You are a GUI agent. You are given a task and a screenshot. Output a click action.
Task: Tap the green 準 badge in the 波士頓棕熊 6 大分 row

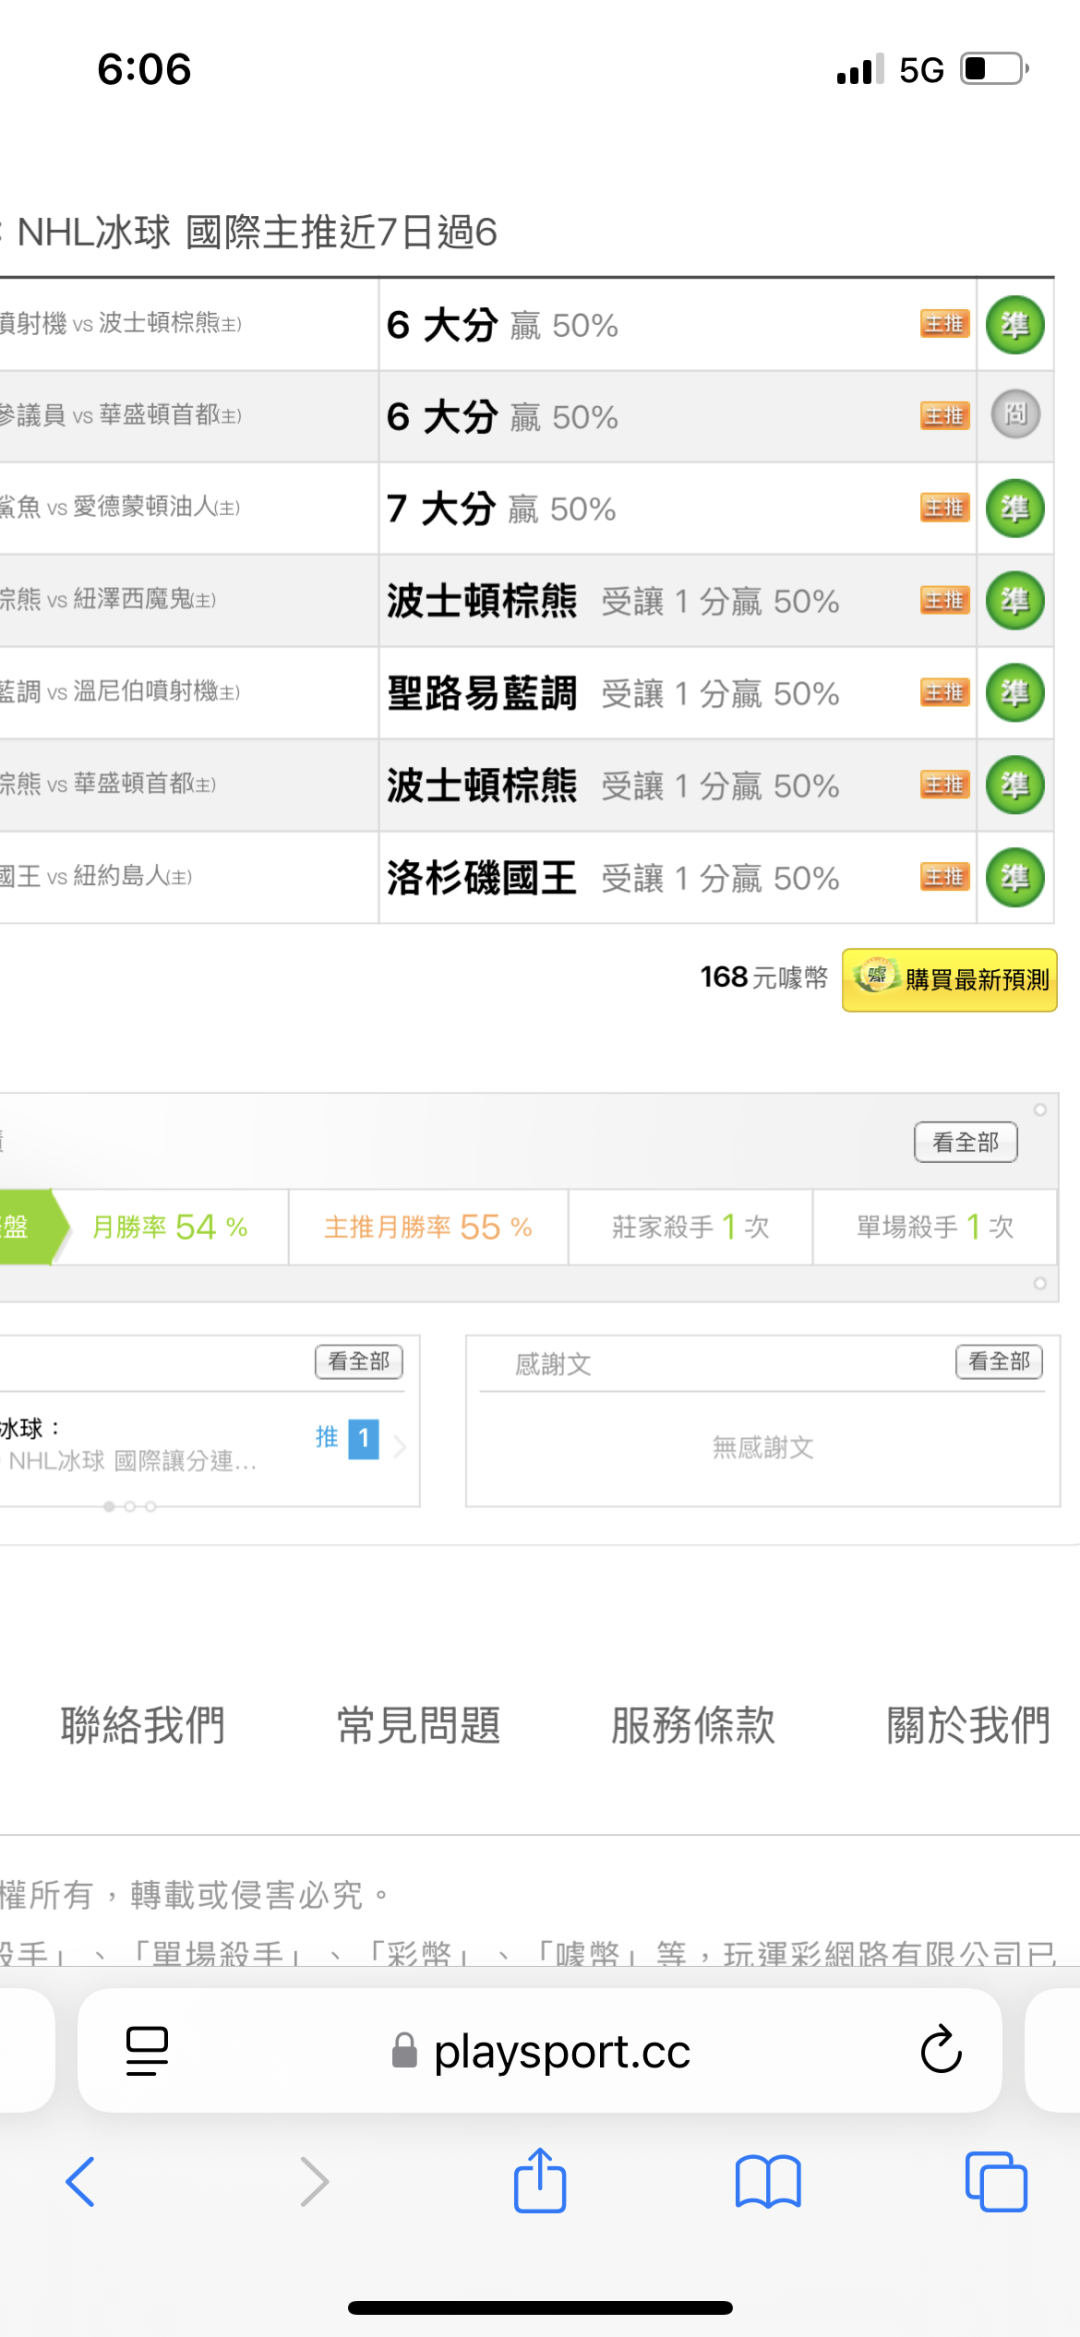click(1015, 325)
